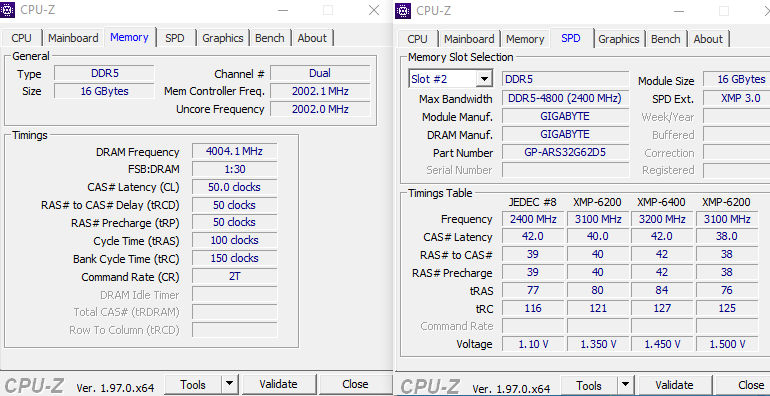
Task: Select the Graphics tab in right window
Action: click(619, 39)
